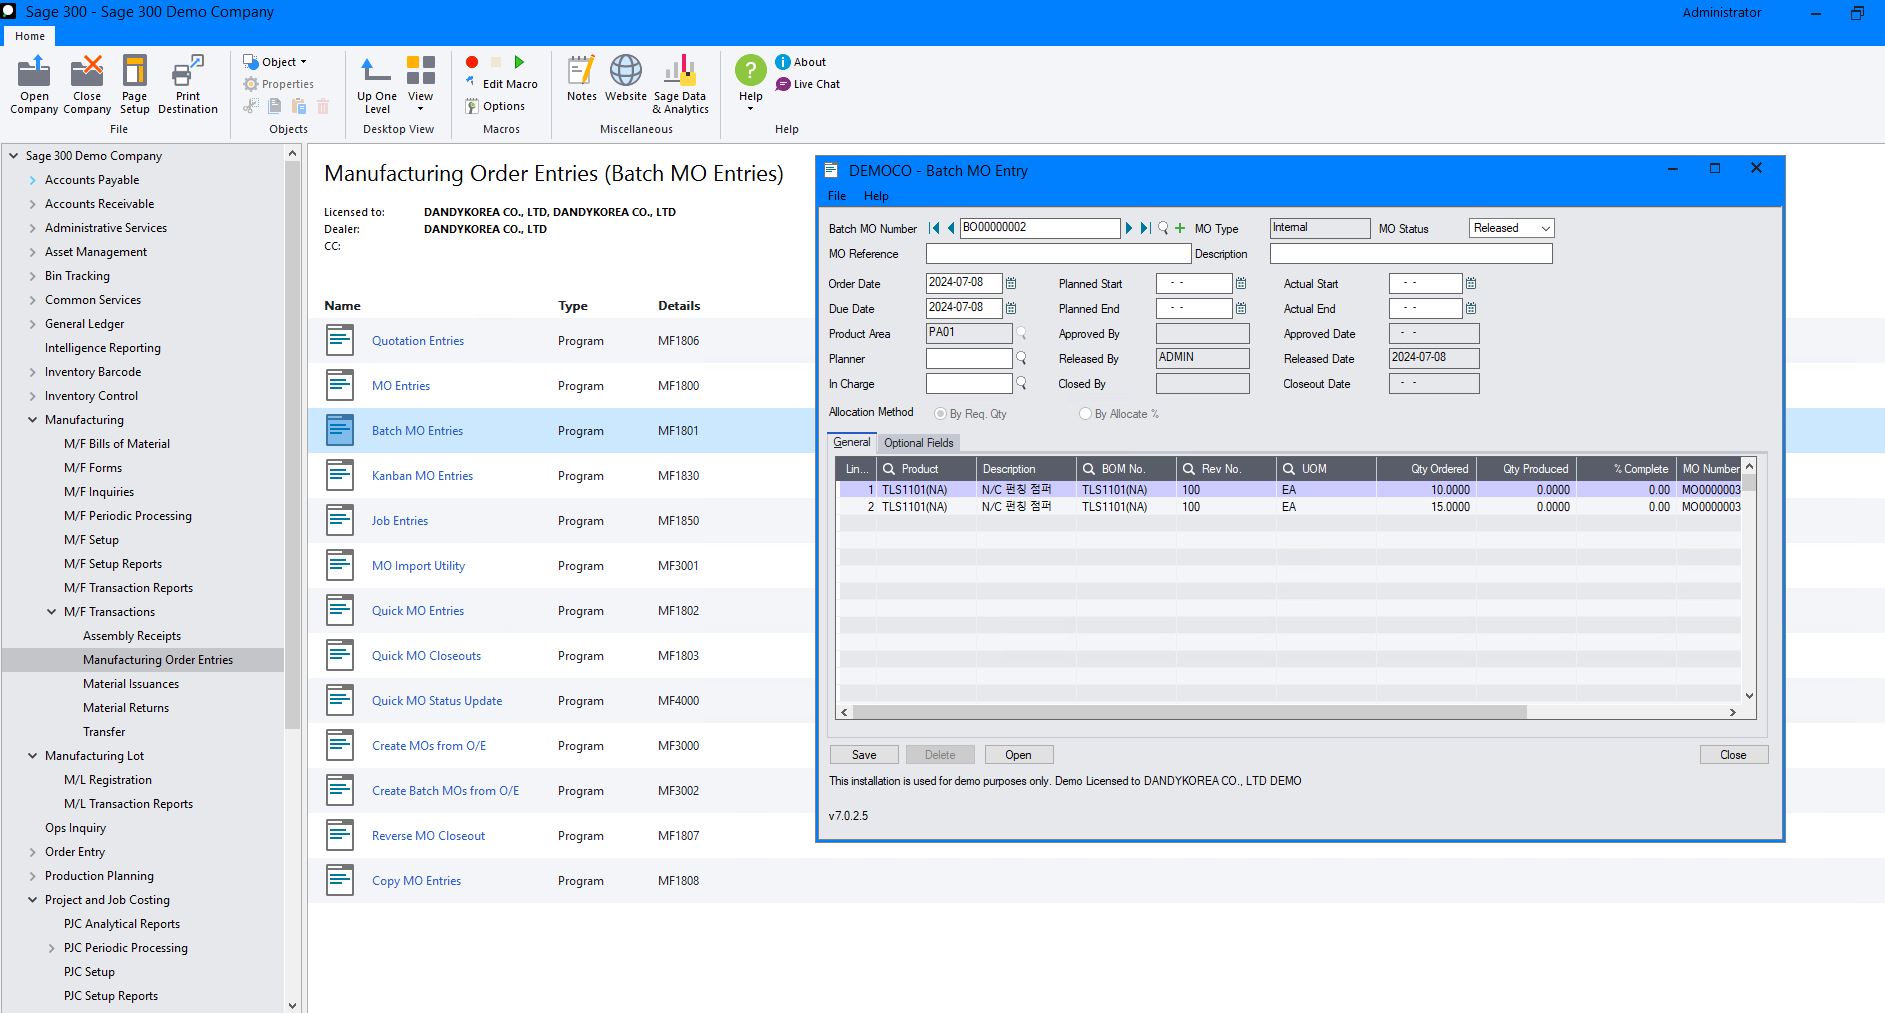Select Material Issuances in the tree
1885x1013 pixels.
[131, 684]
